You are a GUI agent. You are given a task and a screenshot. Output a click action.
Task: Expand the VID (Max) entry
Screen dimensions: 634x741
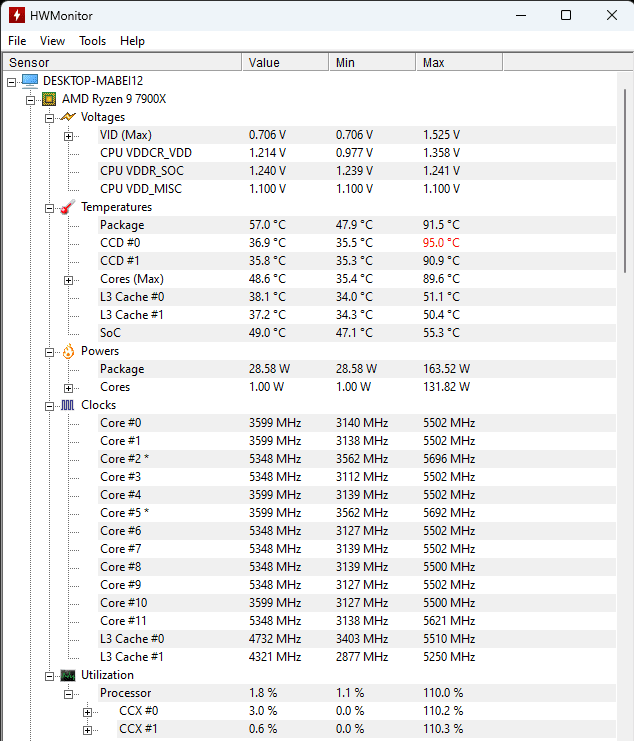coord(69,136)
